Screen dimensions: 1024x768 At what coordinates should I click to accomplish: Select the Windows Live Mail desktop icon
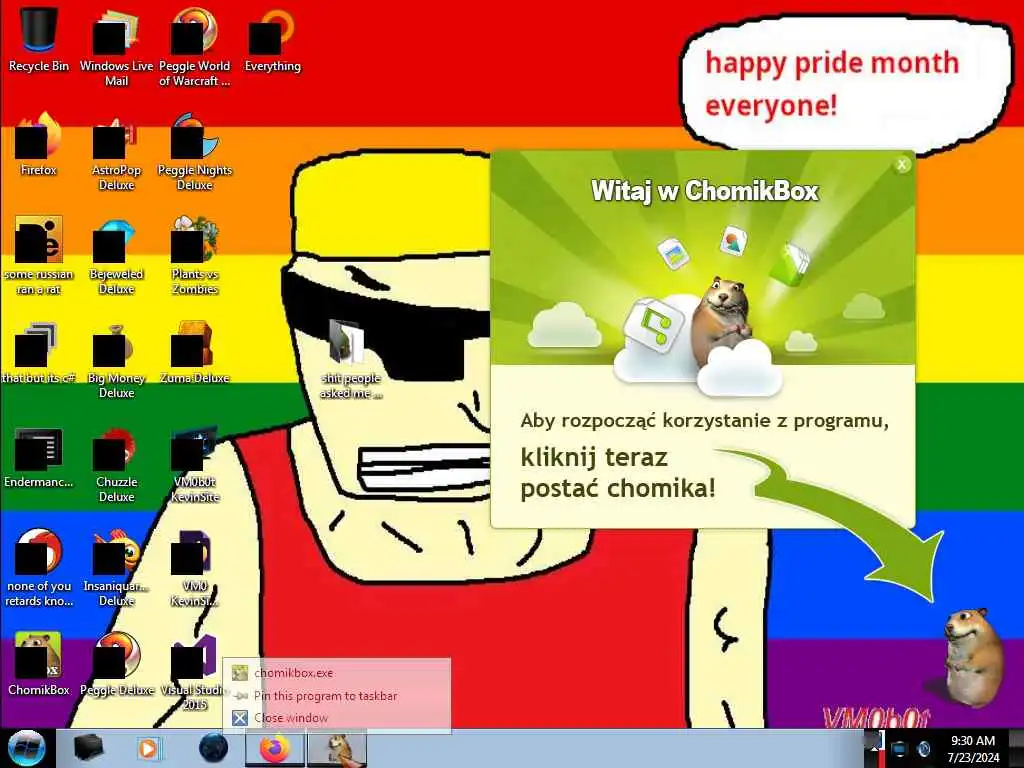[x=116, y=47]
